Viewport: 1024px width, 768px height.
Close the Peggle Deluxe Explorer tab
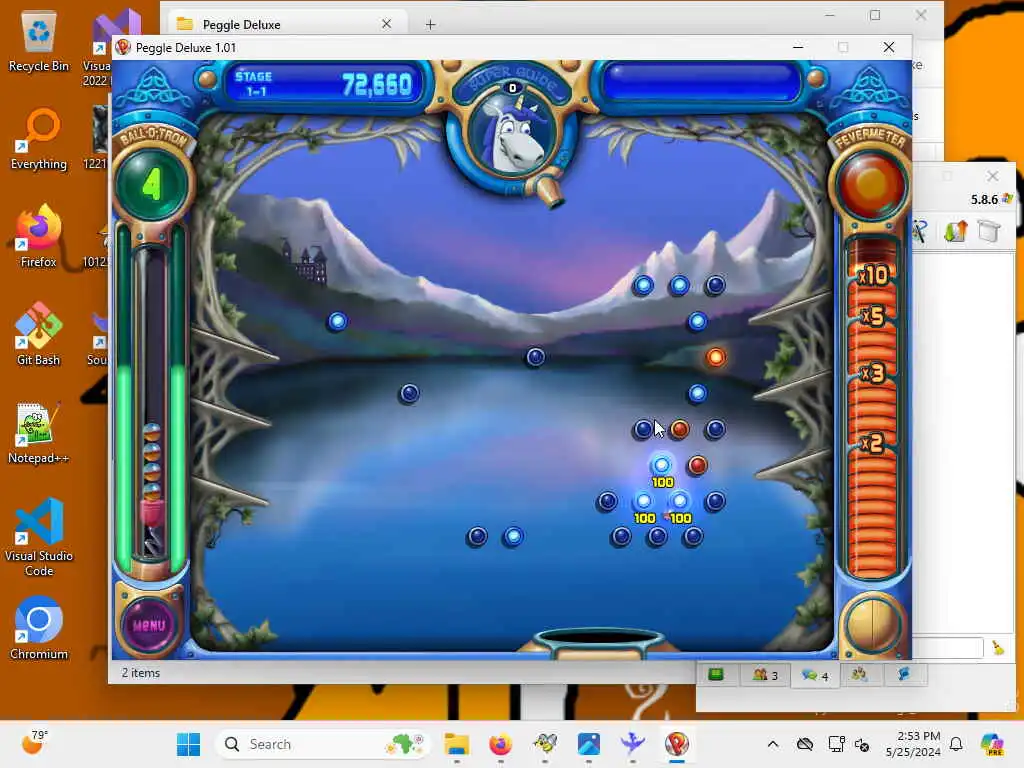tap(386, 24)
